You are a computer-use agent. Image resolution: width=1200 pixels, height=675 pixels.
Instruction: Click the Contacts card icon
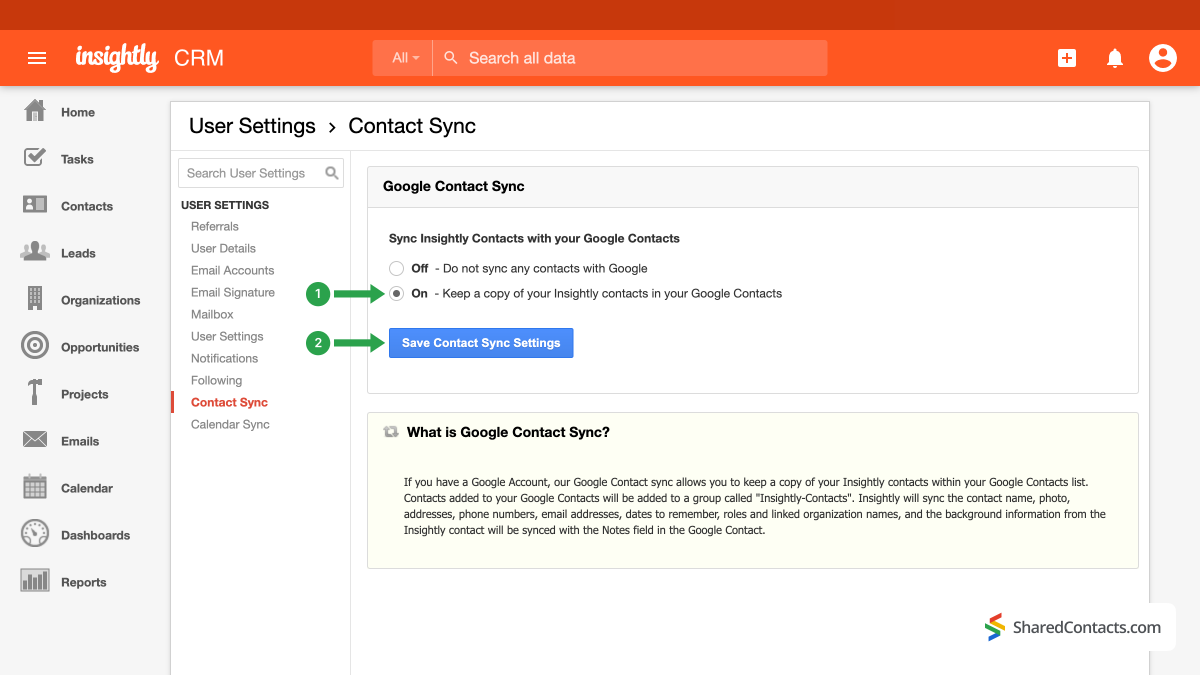(35, 205)
